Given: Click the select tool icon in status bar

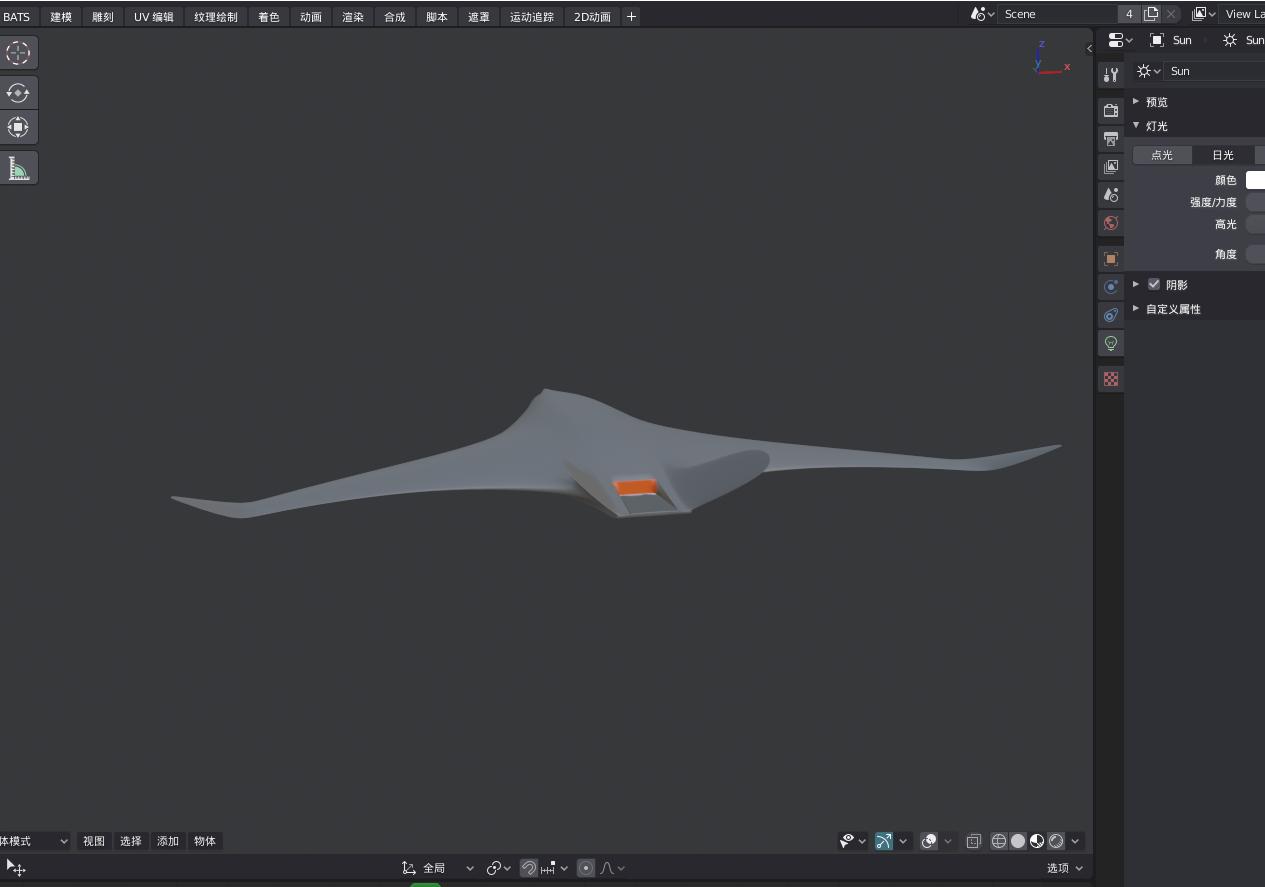Looking at the screenshot, I should [16, 868].
